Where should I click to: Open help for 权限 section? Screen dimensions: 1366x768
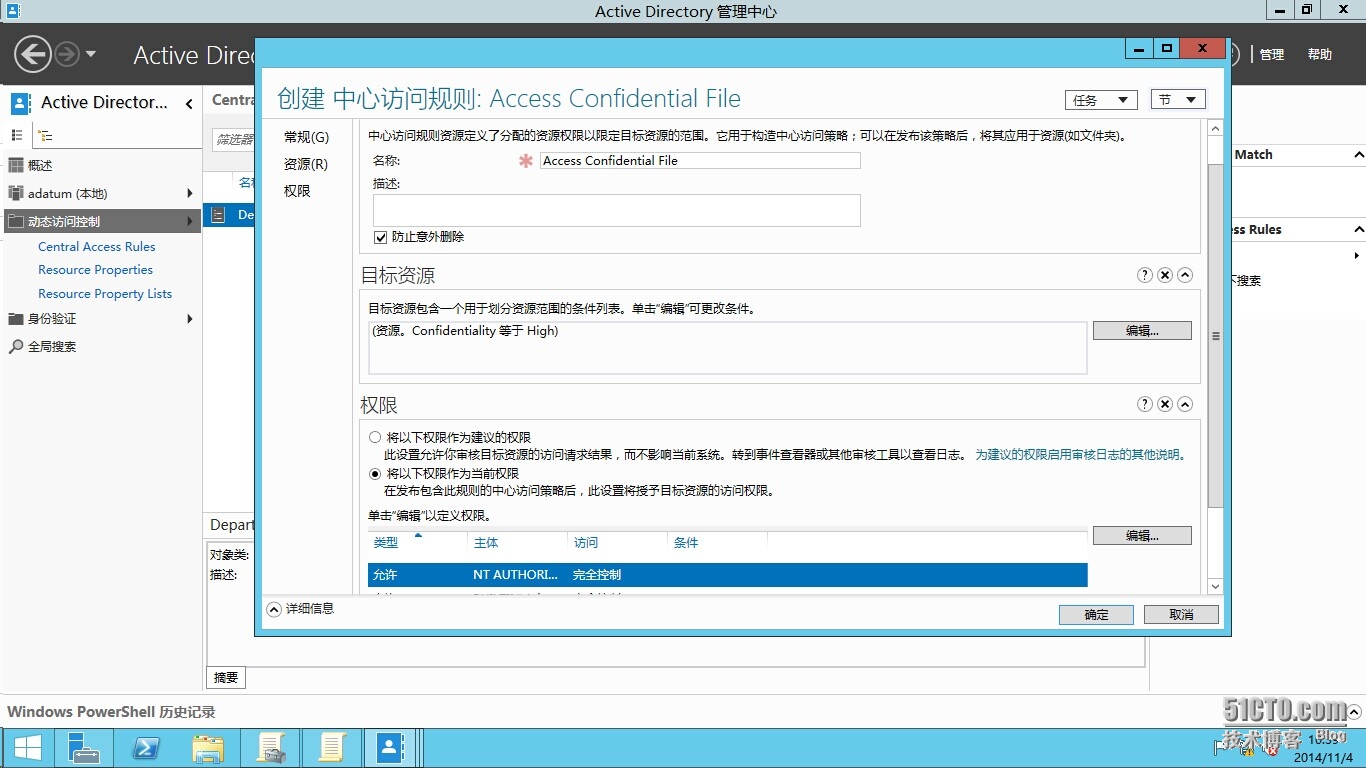(x=1145, y=405)
